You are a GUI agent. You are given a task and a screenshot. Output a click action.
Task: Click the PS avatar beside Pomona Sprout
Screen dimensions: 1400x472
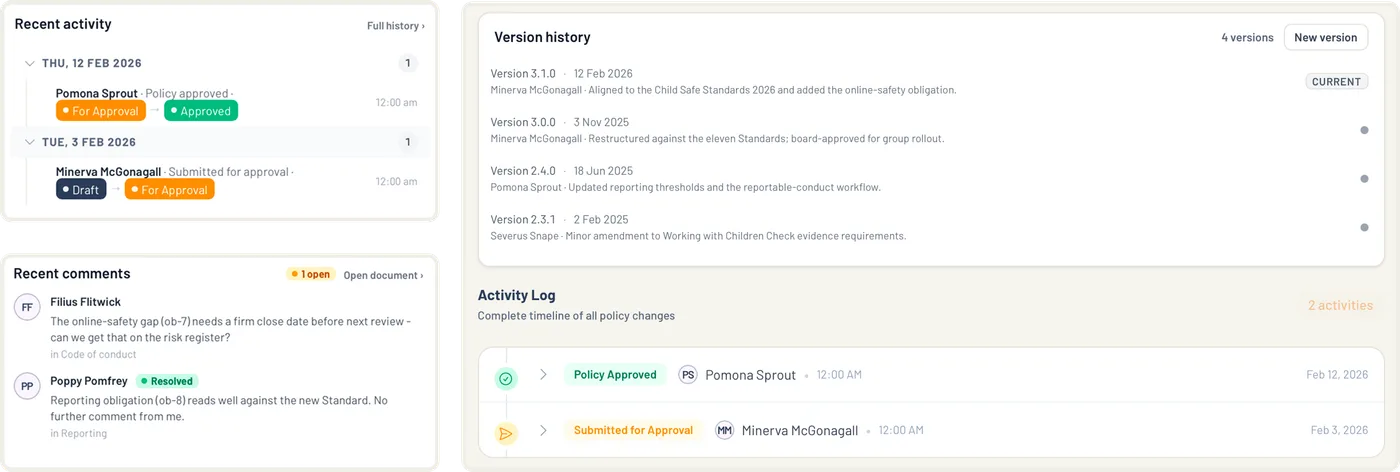(x=687, y=375)
